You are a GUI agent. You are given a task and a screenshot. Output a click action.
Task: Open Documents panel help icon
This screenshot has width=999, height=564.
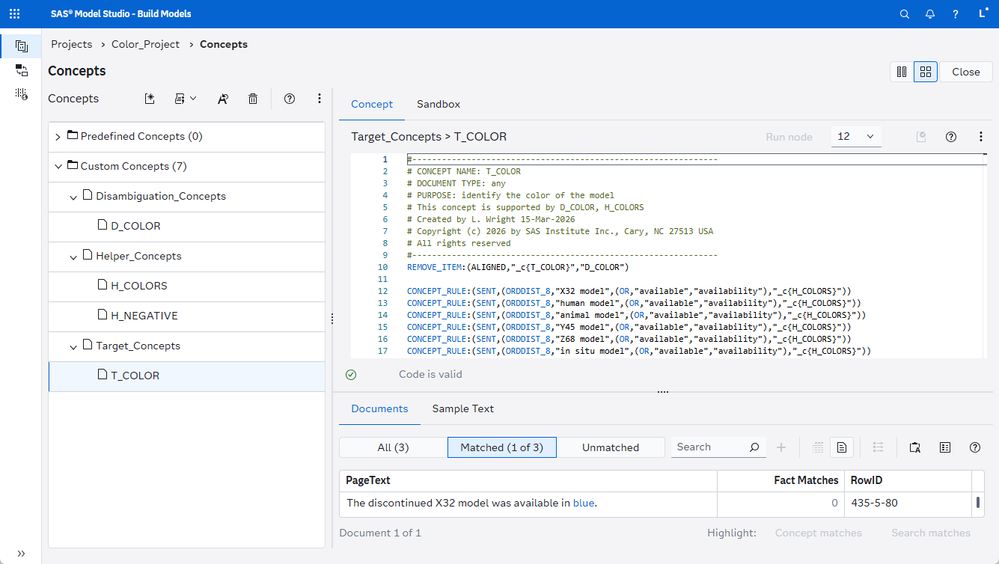click(x=975, y=447)
